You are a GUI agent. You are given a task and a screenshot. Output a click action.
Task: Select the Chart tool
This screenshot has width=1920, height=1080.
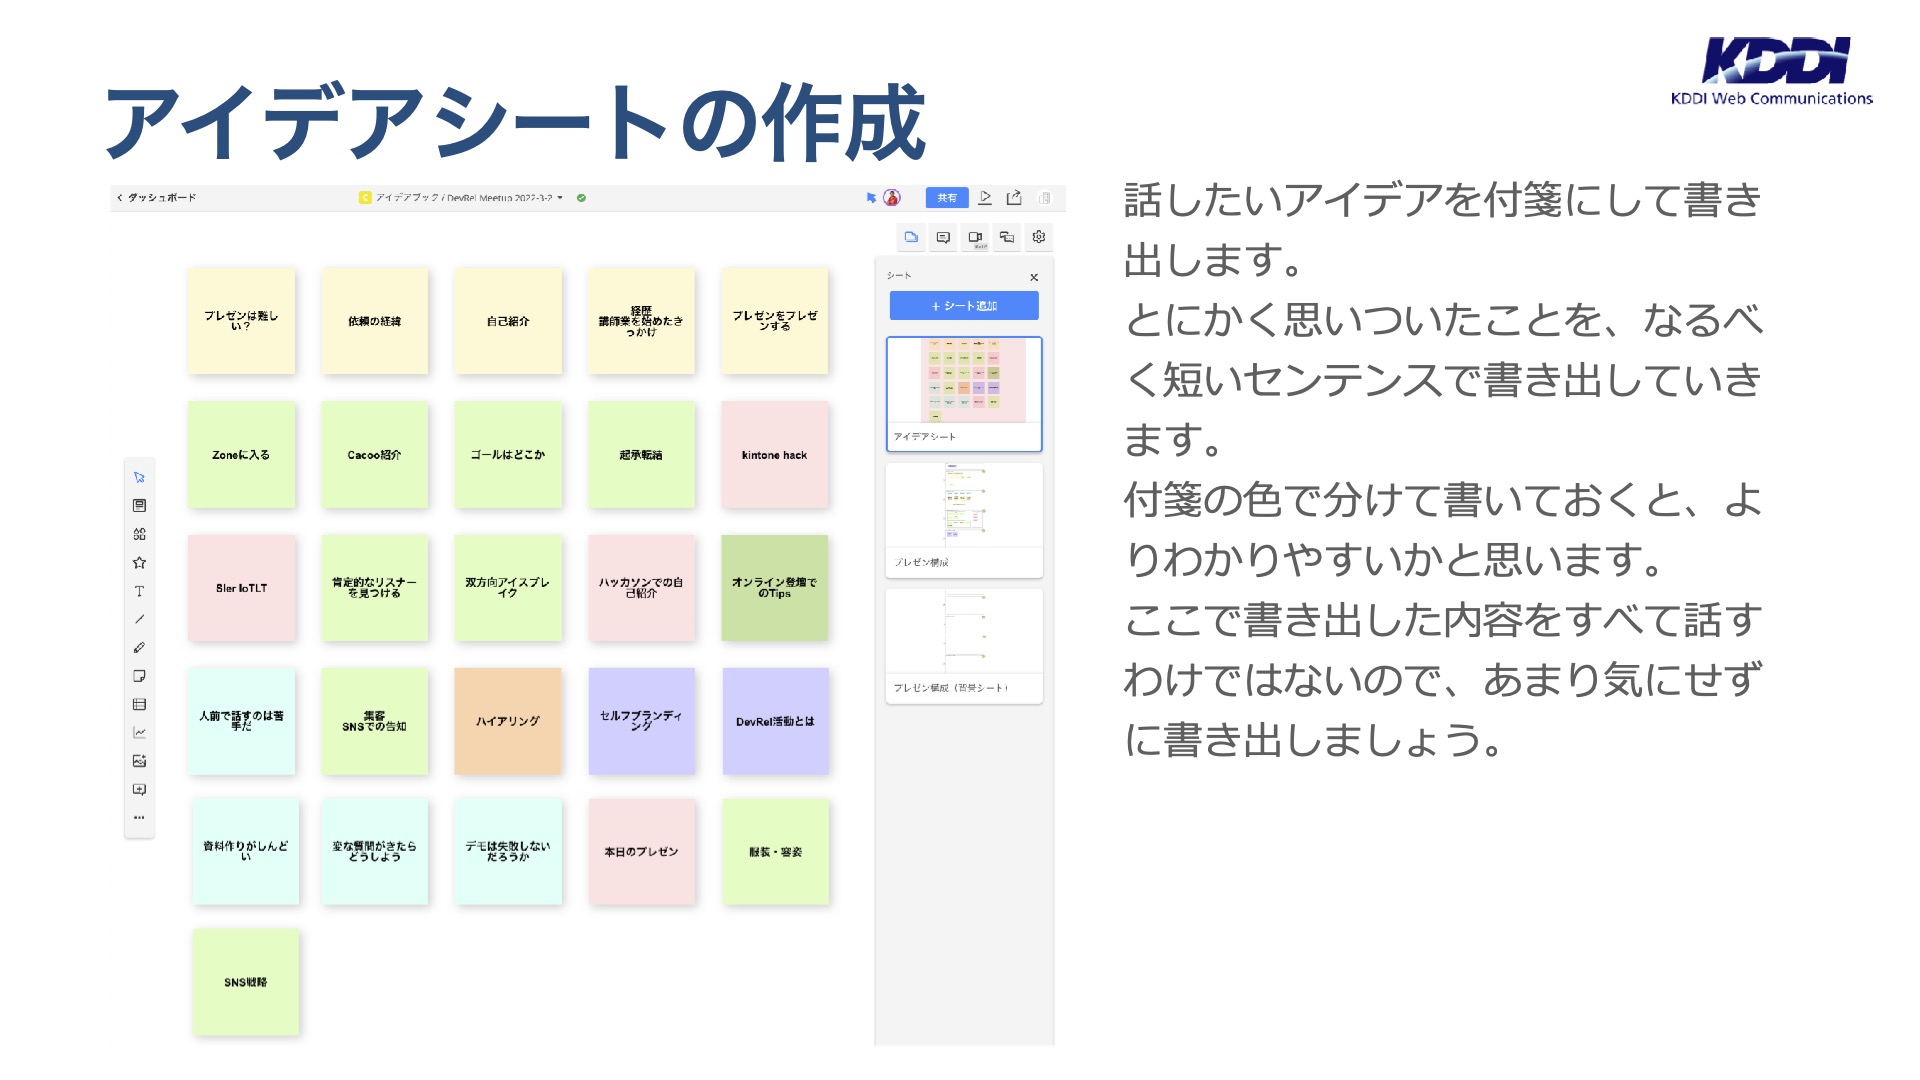click(x=139, y=732)
